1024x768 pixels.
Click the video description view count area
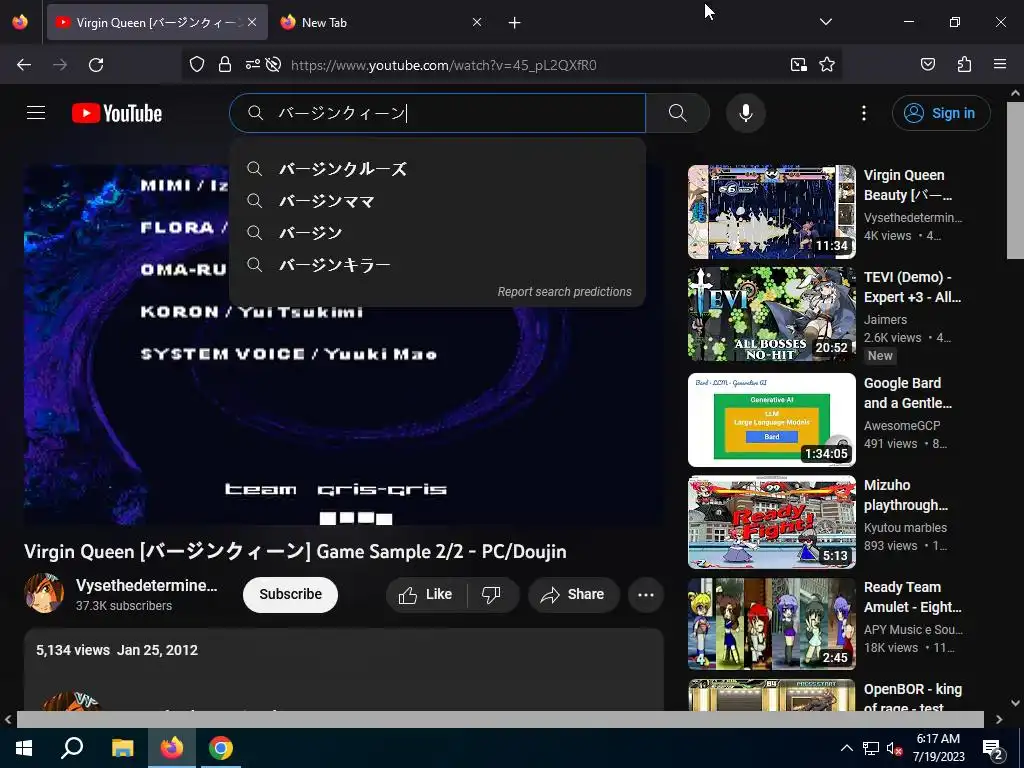click(117, 650)
